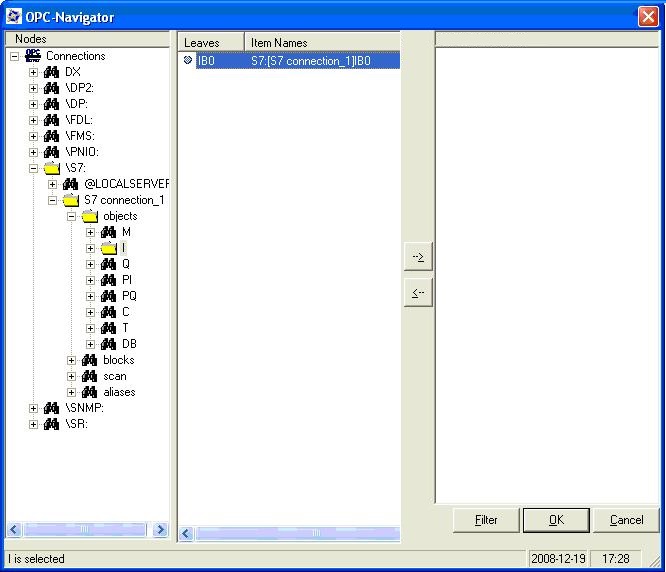666x572 pixels.
Task: Click the open folder icon next to \S7:
Action: [x=52, y=168]
